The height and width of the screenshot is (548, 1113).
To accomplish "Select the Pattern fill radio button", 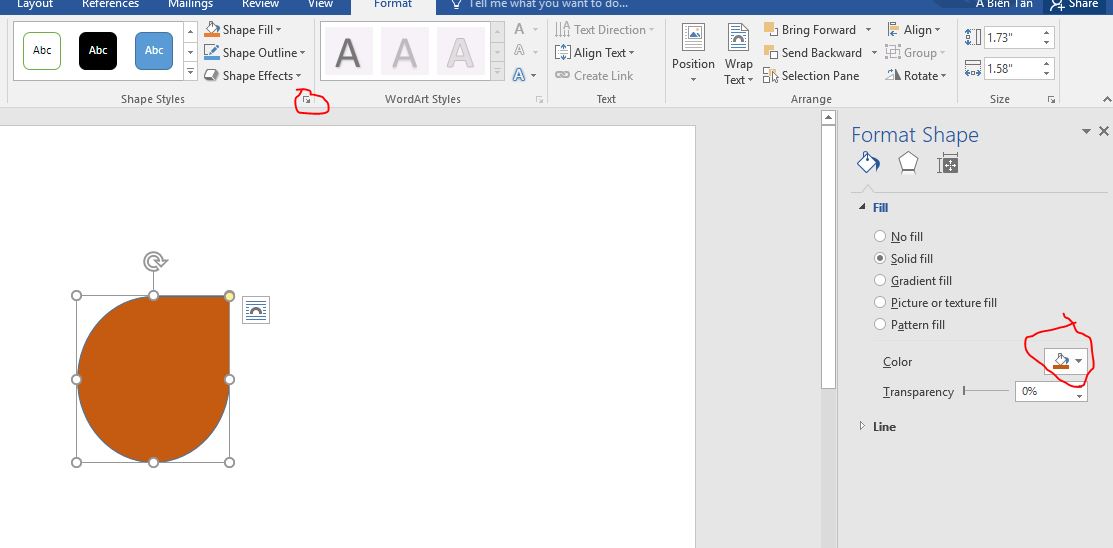I will pos(880,324).
